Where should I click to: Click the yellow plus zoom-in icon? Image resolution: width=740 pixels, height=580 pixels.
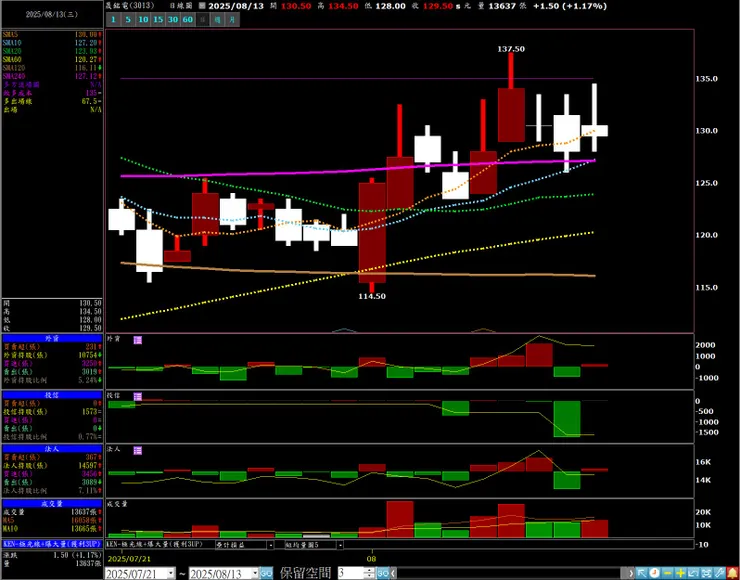point(681,573)
